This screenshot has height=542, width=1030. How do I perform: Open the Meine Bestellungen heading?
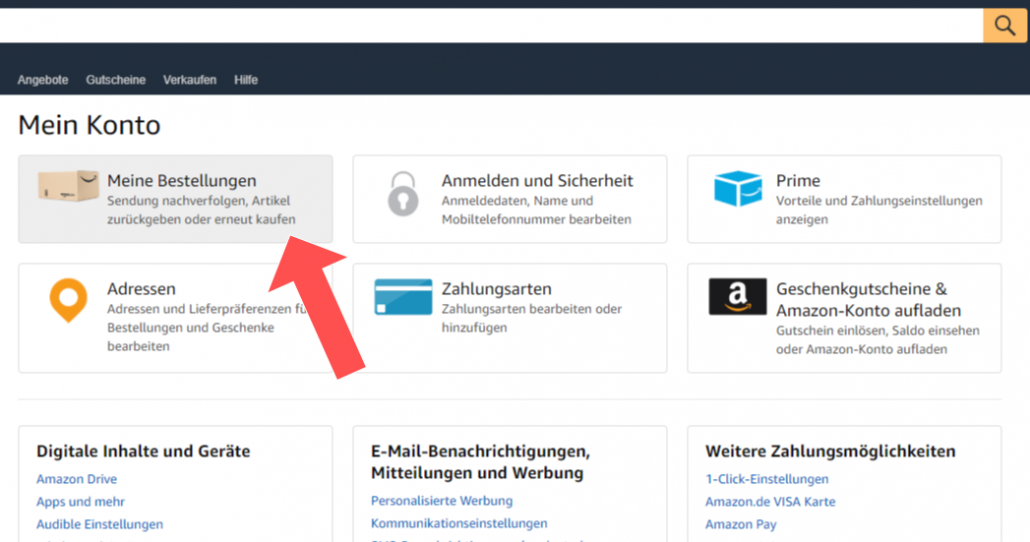[x=182, y=181]
